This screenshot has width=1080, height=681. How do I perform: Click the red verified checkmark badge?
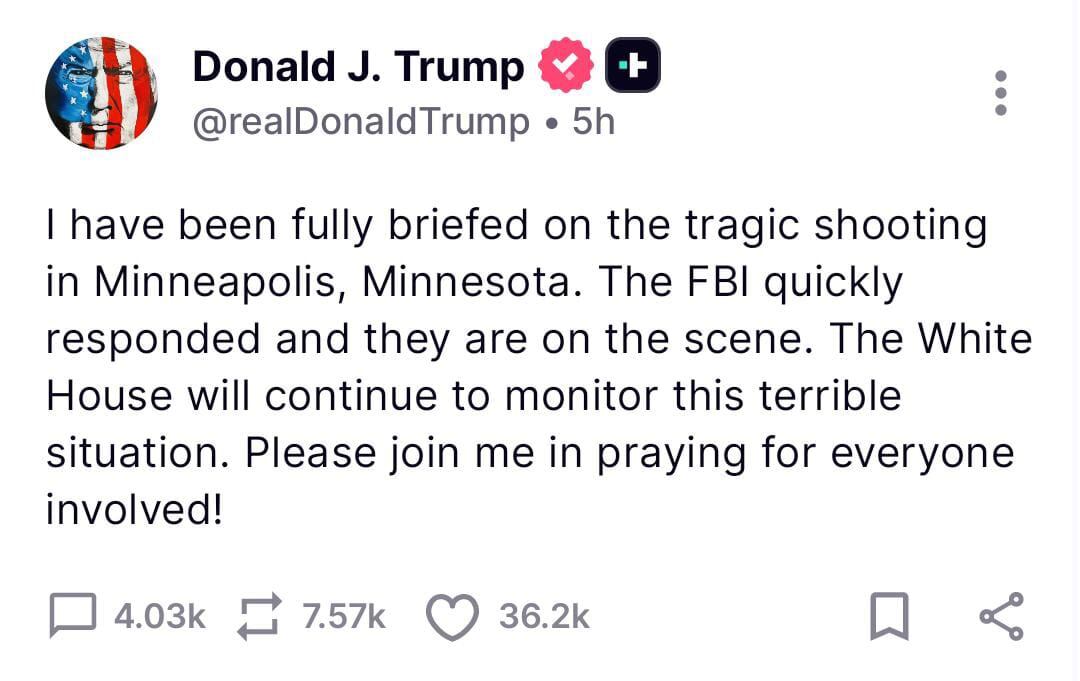[x=567, y=64]
